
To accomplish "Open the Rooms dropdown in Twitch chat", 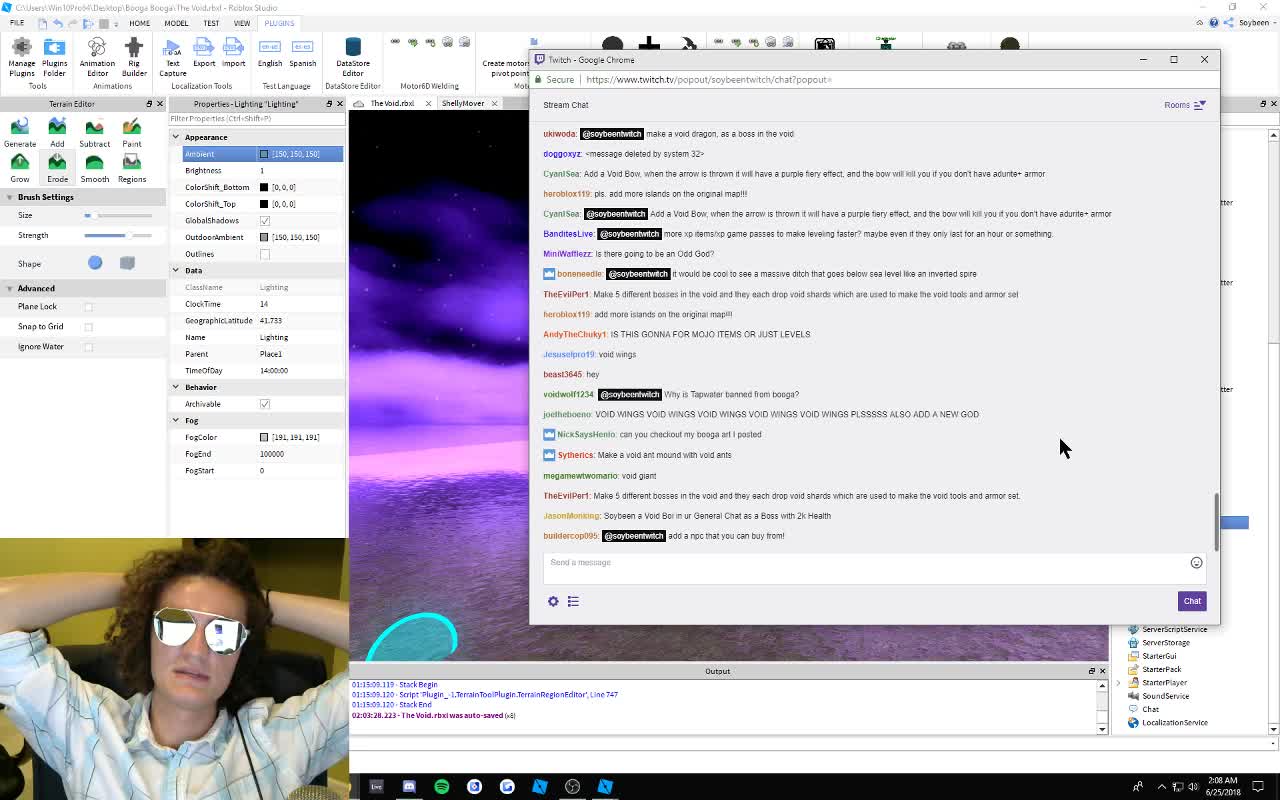I will pyautogui.click(x=1184, y=105).
